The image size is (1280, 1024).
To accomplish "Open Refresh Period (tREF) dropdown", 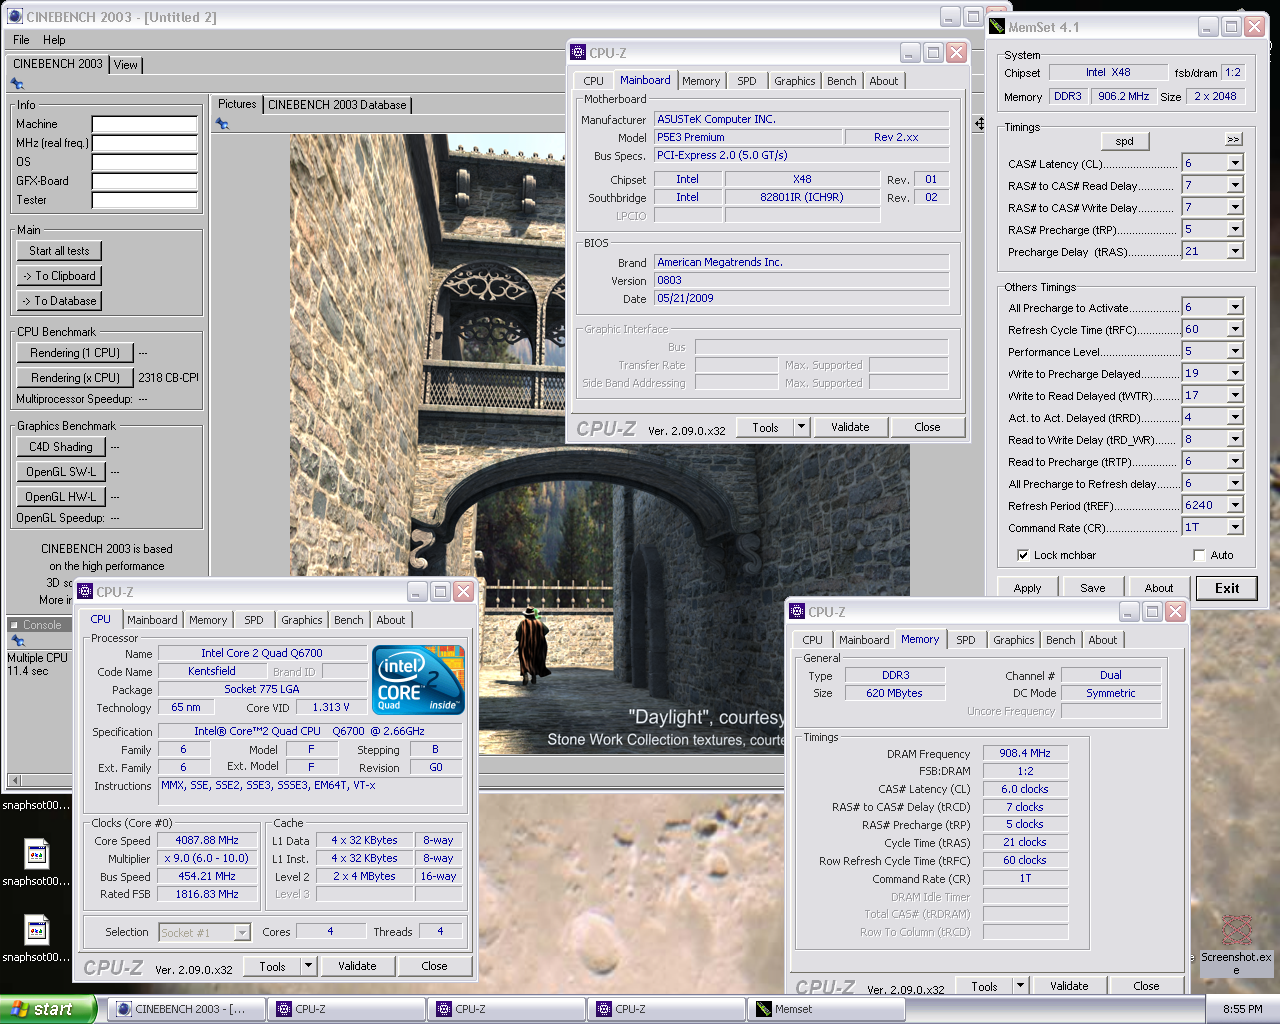I will tap(1235, 505).
